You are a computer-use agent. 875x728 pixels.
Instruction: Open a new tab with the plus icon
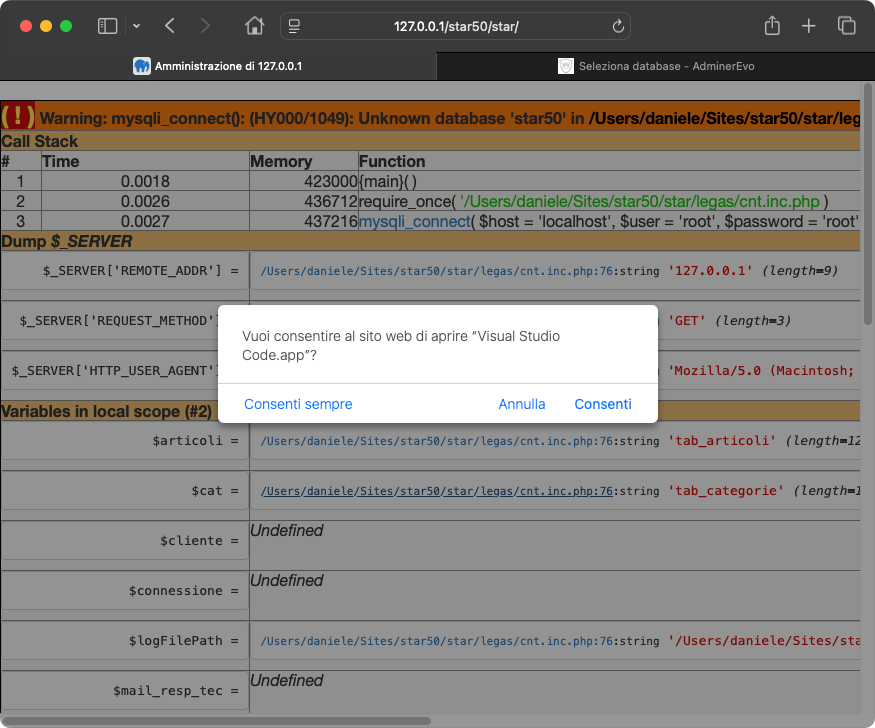tap(809, 26)
